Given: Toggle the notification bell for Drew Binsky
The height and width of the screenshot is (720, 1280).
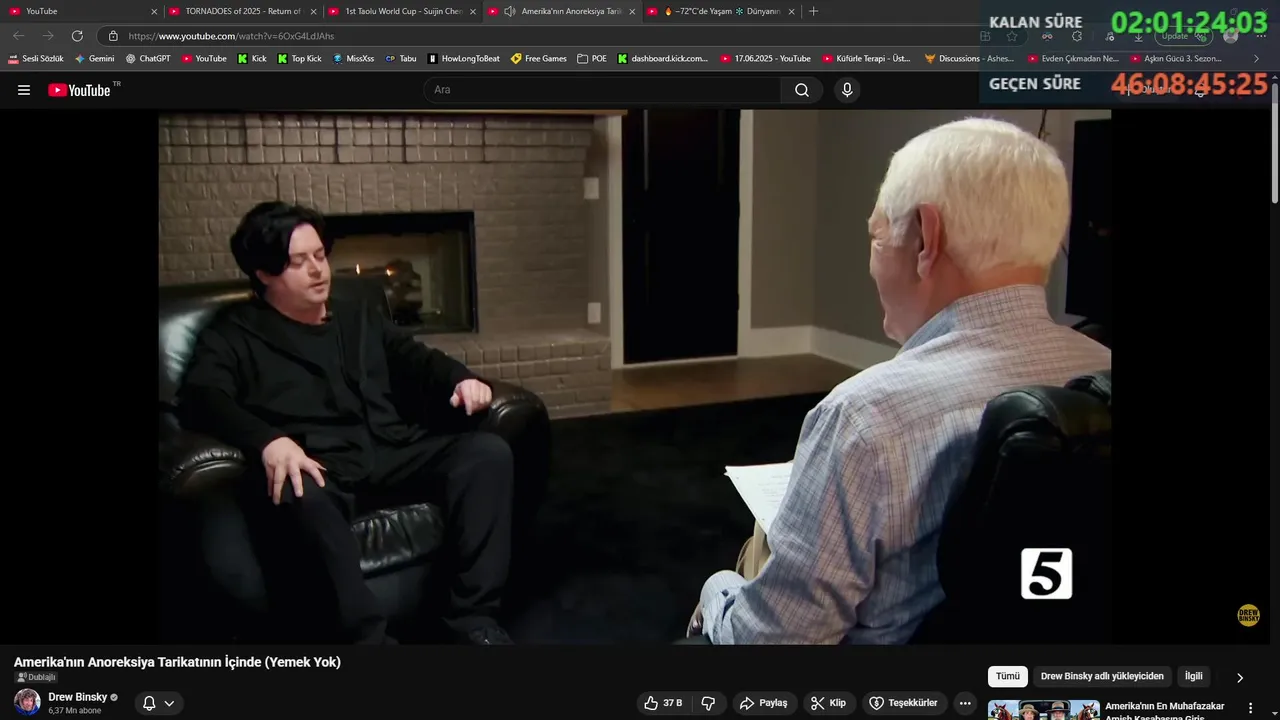Looking at the screenshot, I should pos(149,703).
